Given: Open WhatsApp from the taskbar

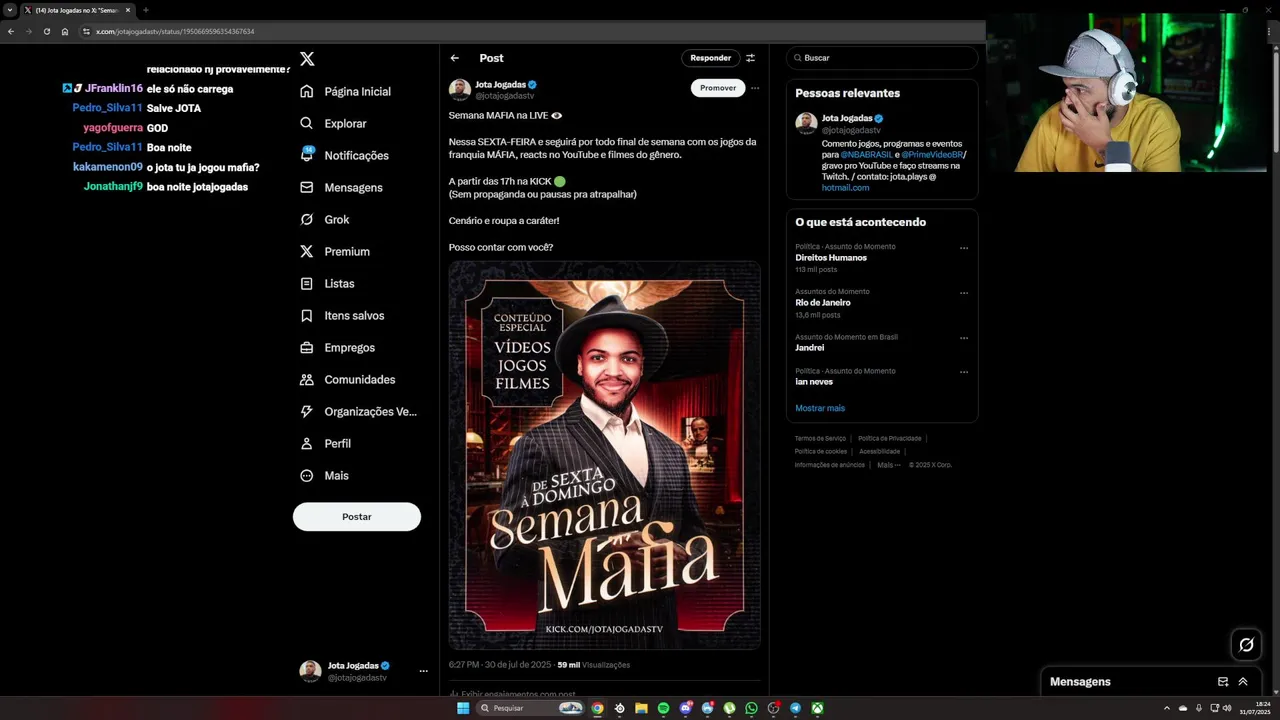Looking at the screenshot, I should 751,708.
